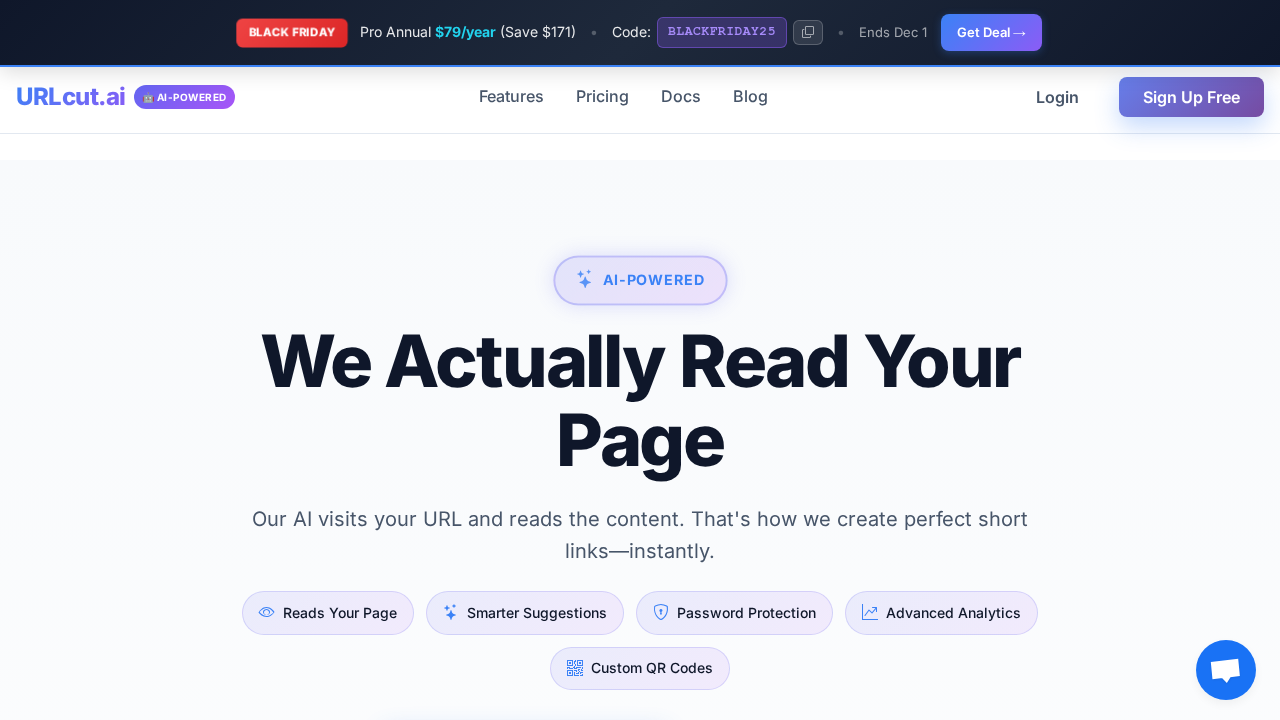1280x720 pixels.
Task: Click the sparkle icon in hero AI-POWERED badge
Action: coord(584,280)
